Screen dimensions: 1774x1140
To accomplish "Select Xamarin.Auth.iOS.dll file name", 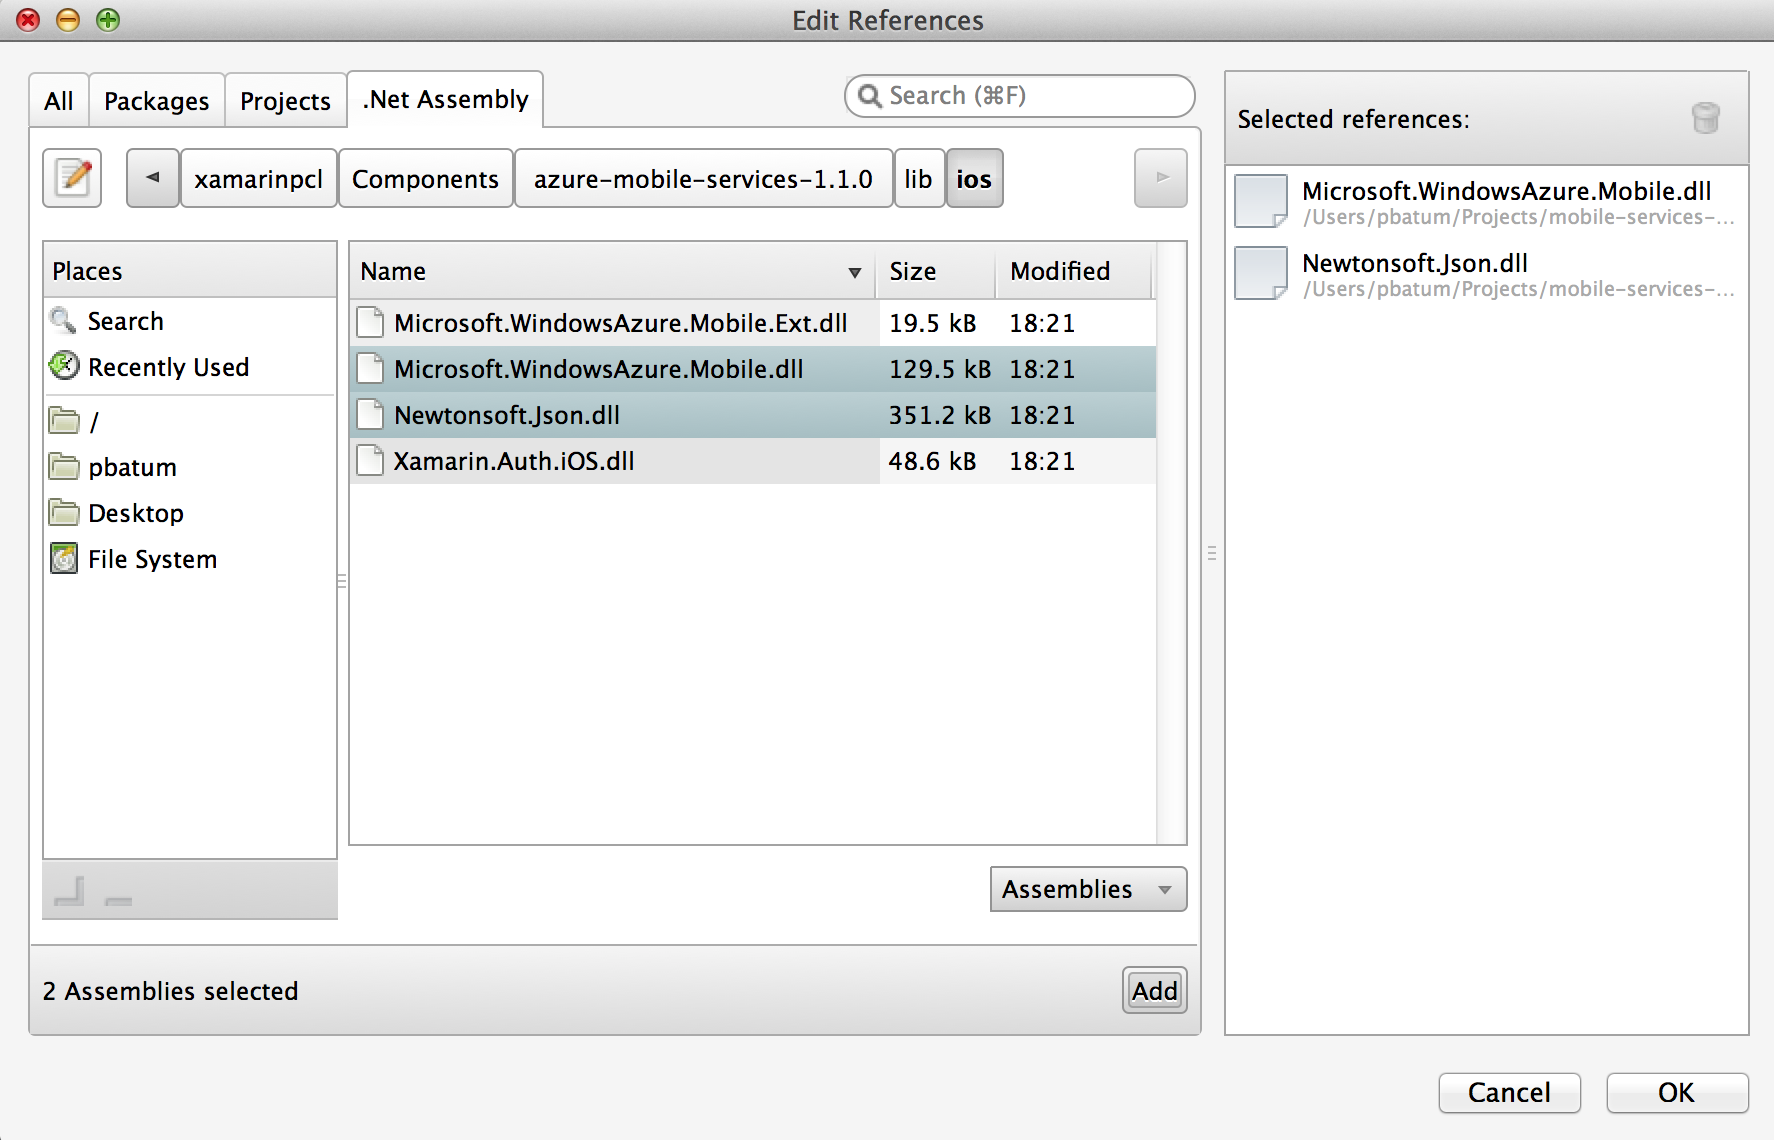I will tap(514, 461).
